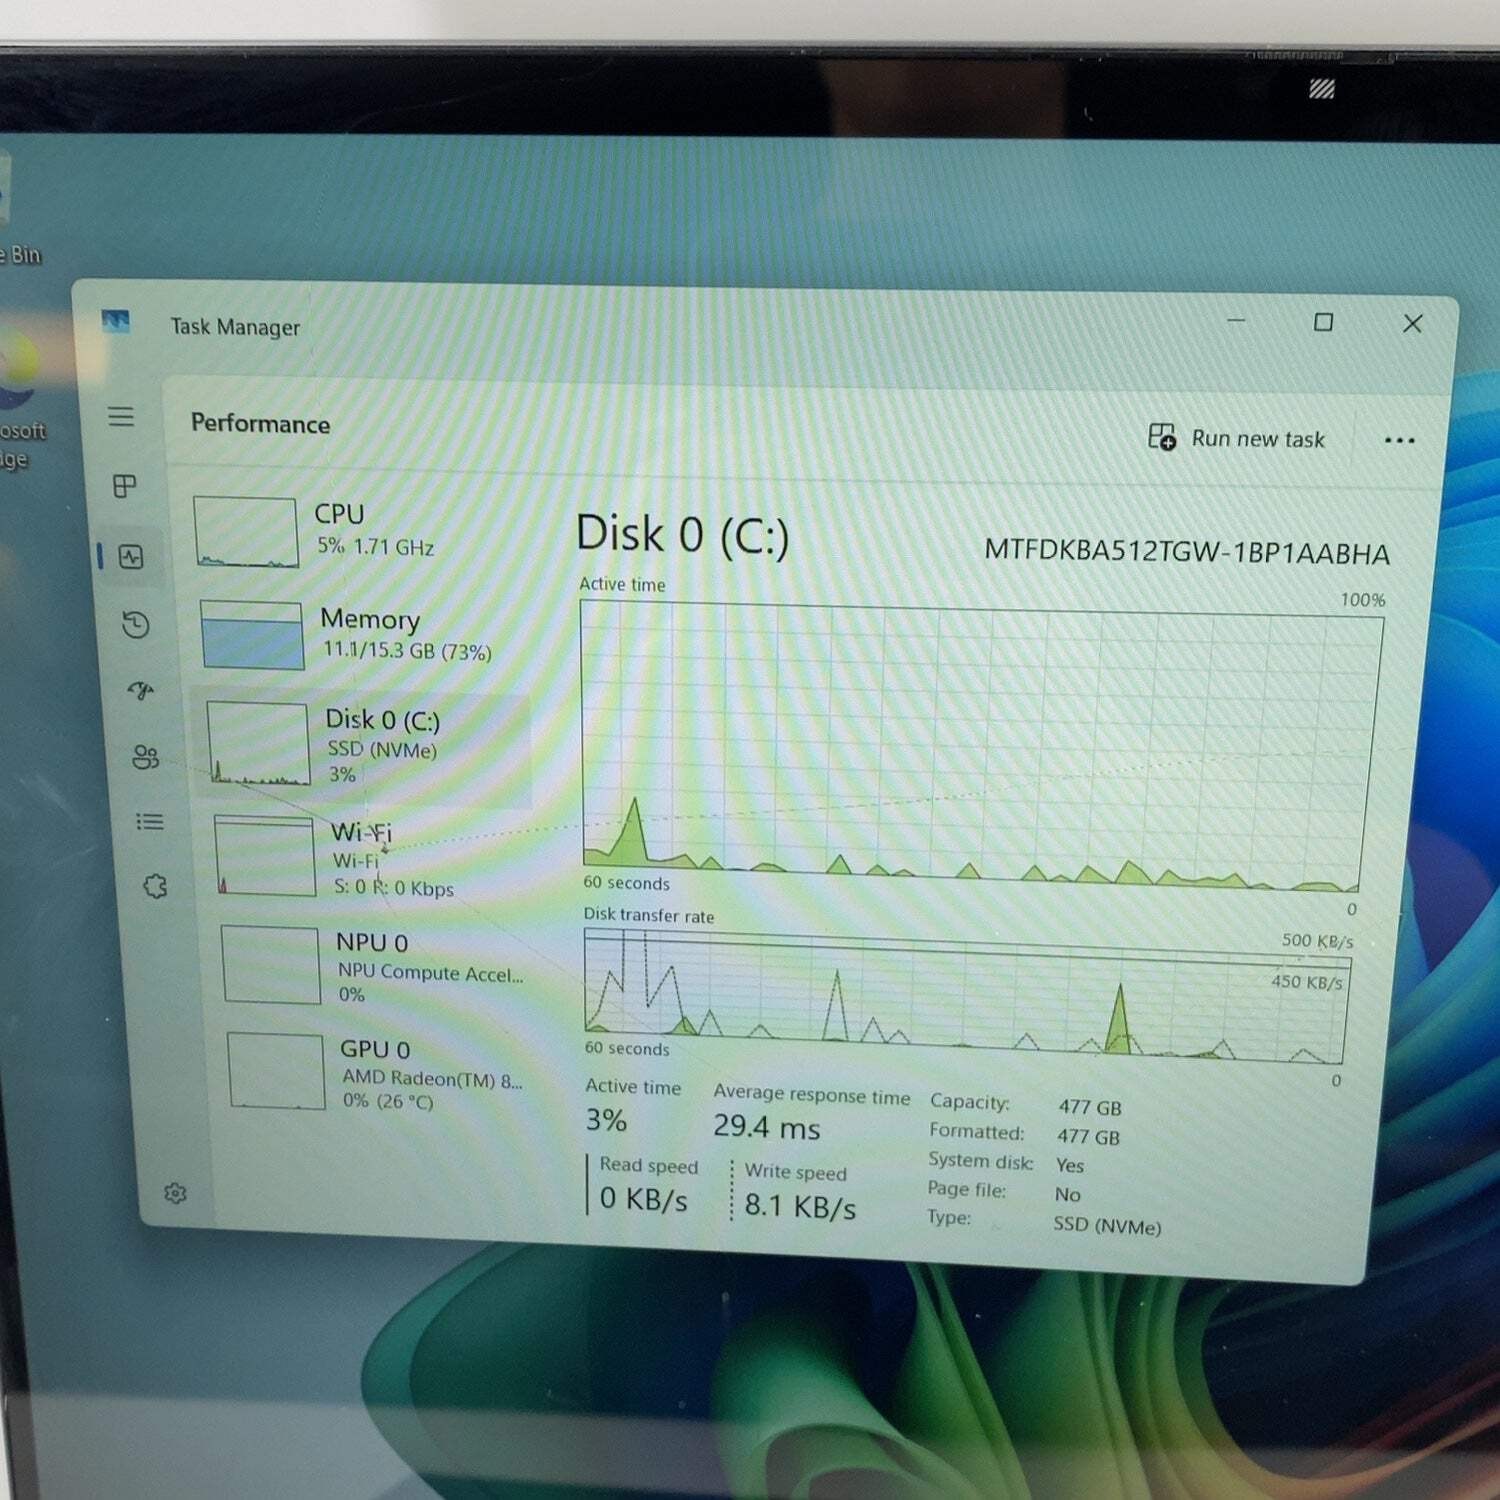The height and width of the screenshot is (1500, 1500).
Task: Open the three-dot more options menu
Action: point(1399,440)
